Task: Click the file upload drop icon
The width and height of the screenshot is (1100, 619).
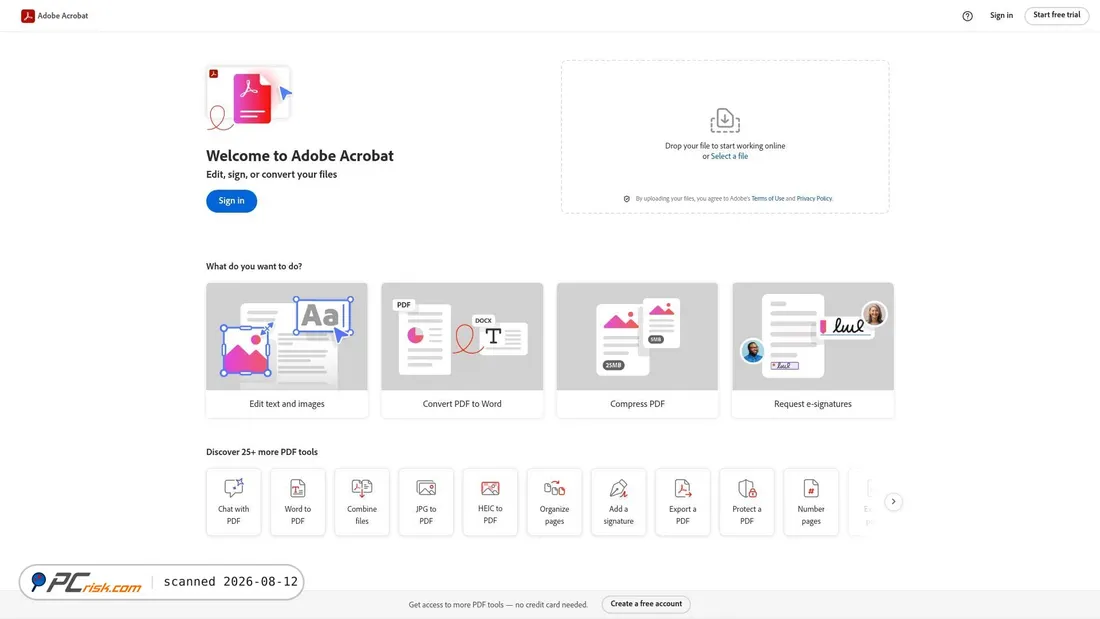Action: click(x=725, y=120)
